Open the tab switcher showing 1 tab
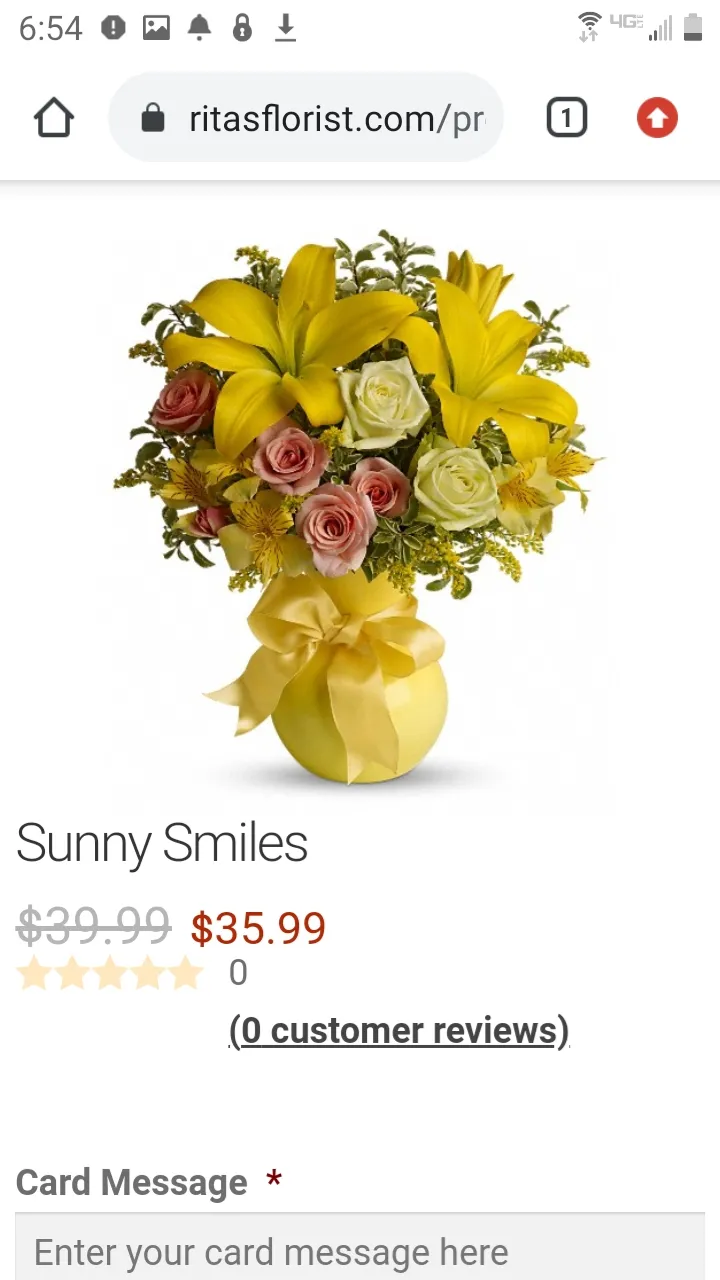 coord(566,119)
